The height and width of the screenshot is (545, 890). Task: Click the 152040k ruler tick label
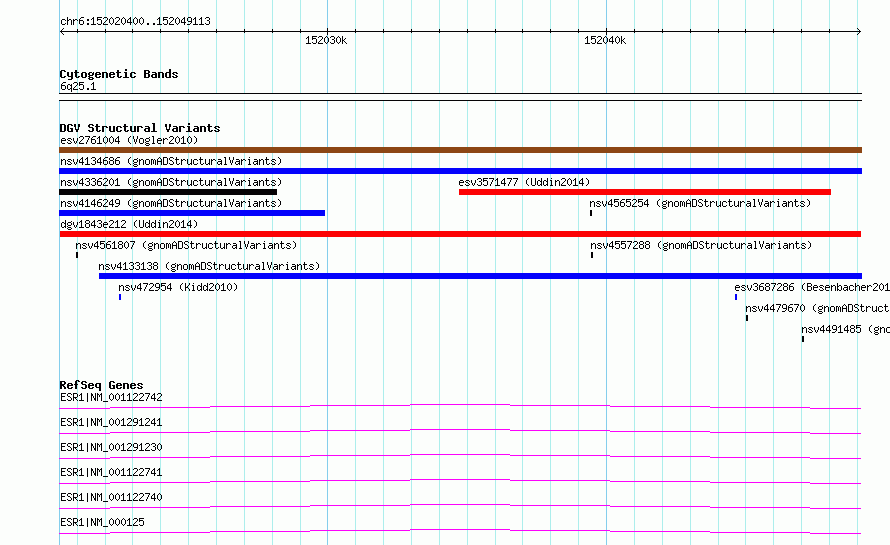click(605, 40)
